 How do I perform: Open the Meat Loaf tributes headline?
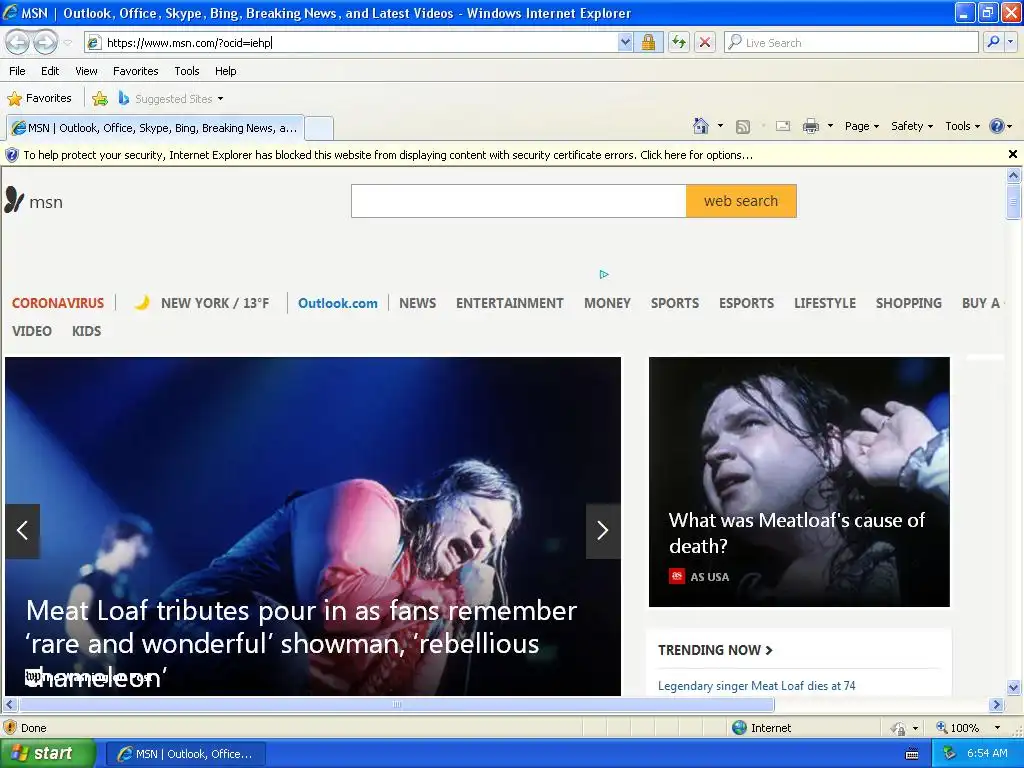pos(301,643)
